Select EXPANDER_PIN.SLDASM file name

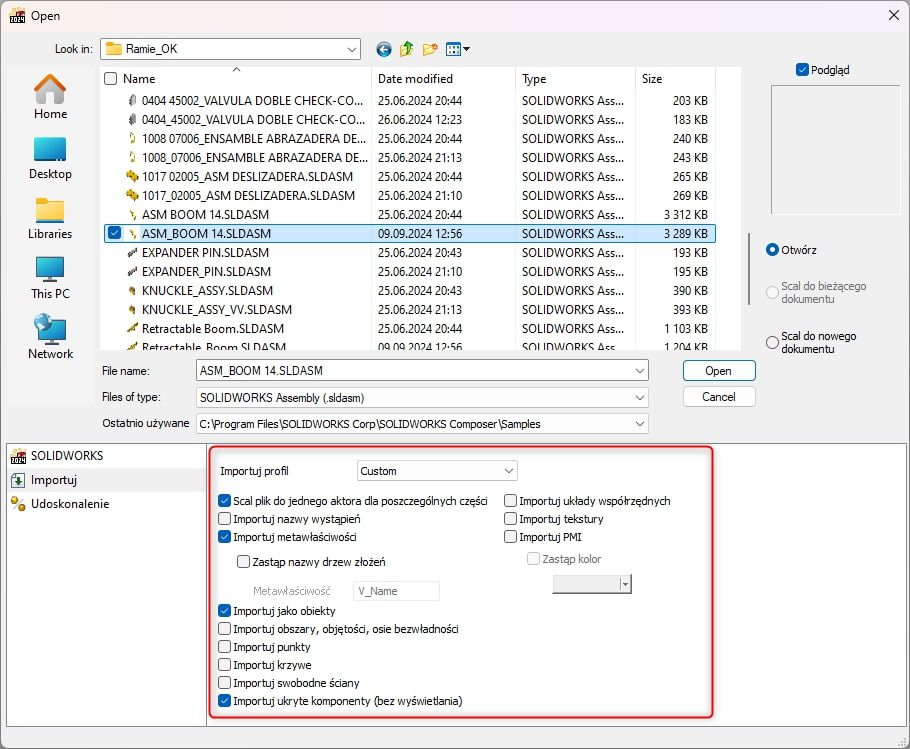tap(207, 272)
